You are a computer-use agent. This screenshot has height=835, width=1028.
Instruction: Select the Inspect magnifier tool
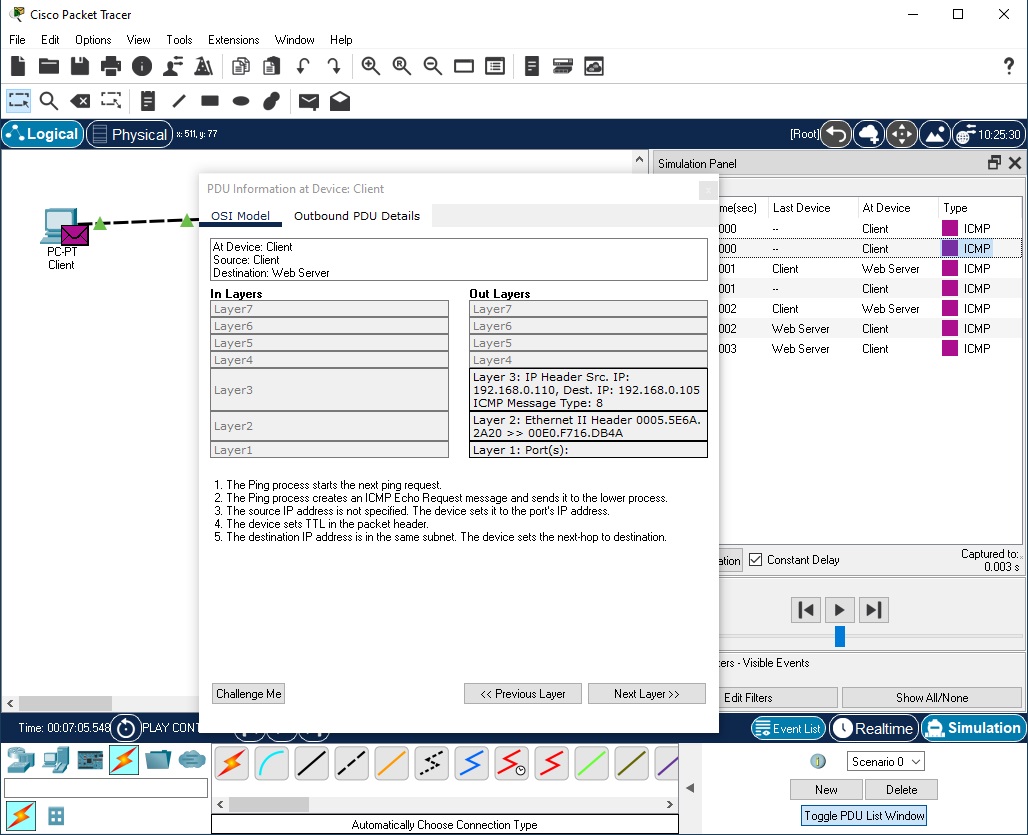49,101
